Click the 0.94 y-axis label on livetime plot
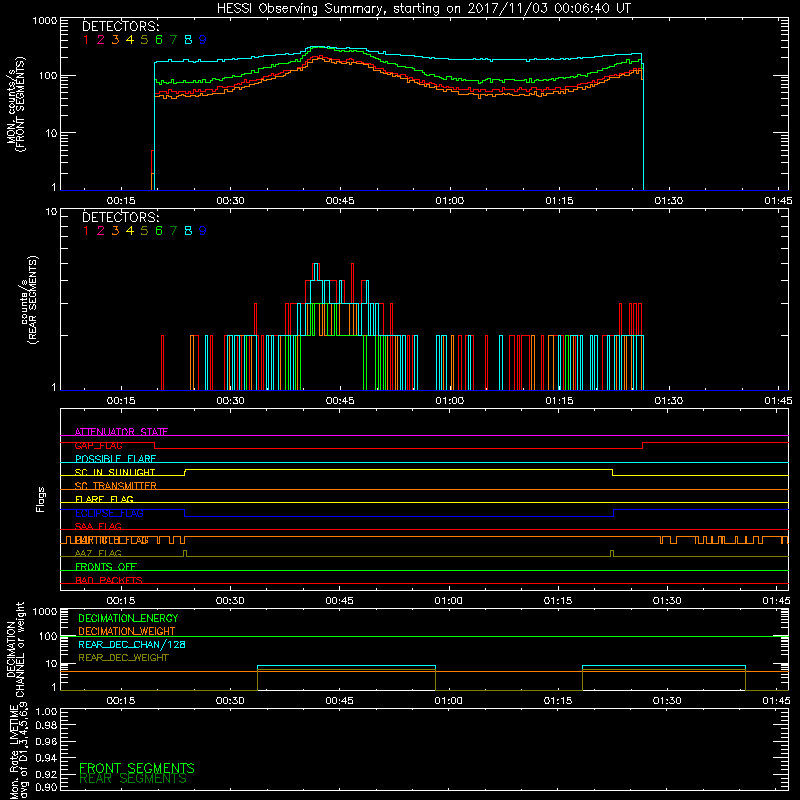The height and width of the screenshot is (800, 800). (x=46, y=758)
